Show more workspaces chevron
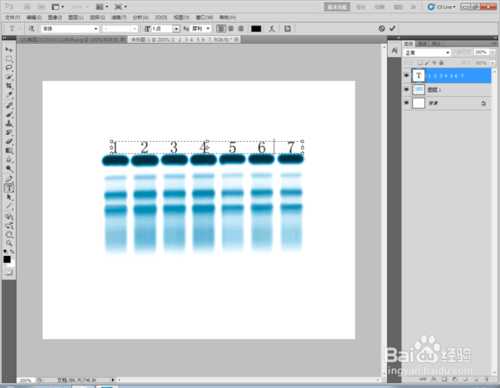Image resolution: width=500 pixels, height=388 pixels. (414, 7)
